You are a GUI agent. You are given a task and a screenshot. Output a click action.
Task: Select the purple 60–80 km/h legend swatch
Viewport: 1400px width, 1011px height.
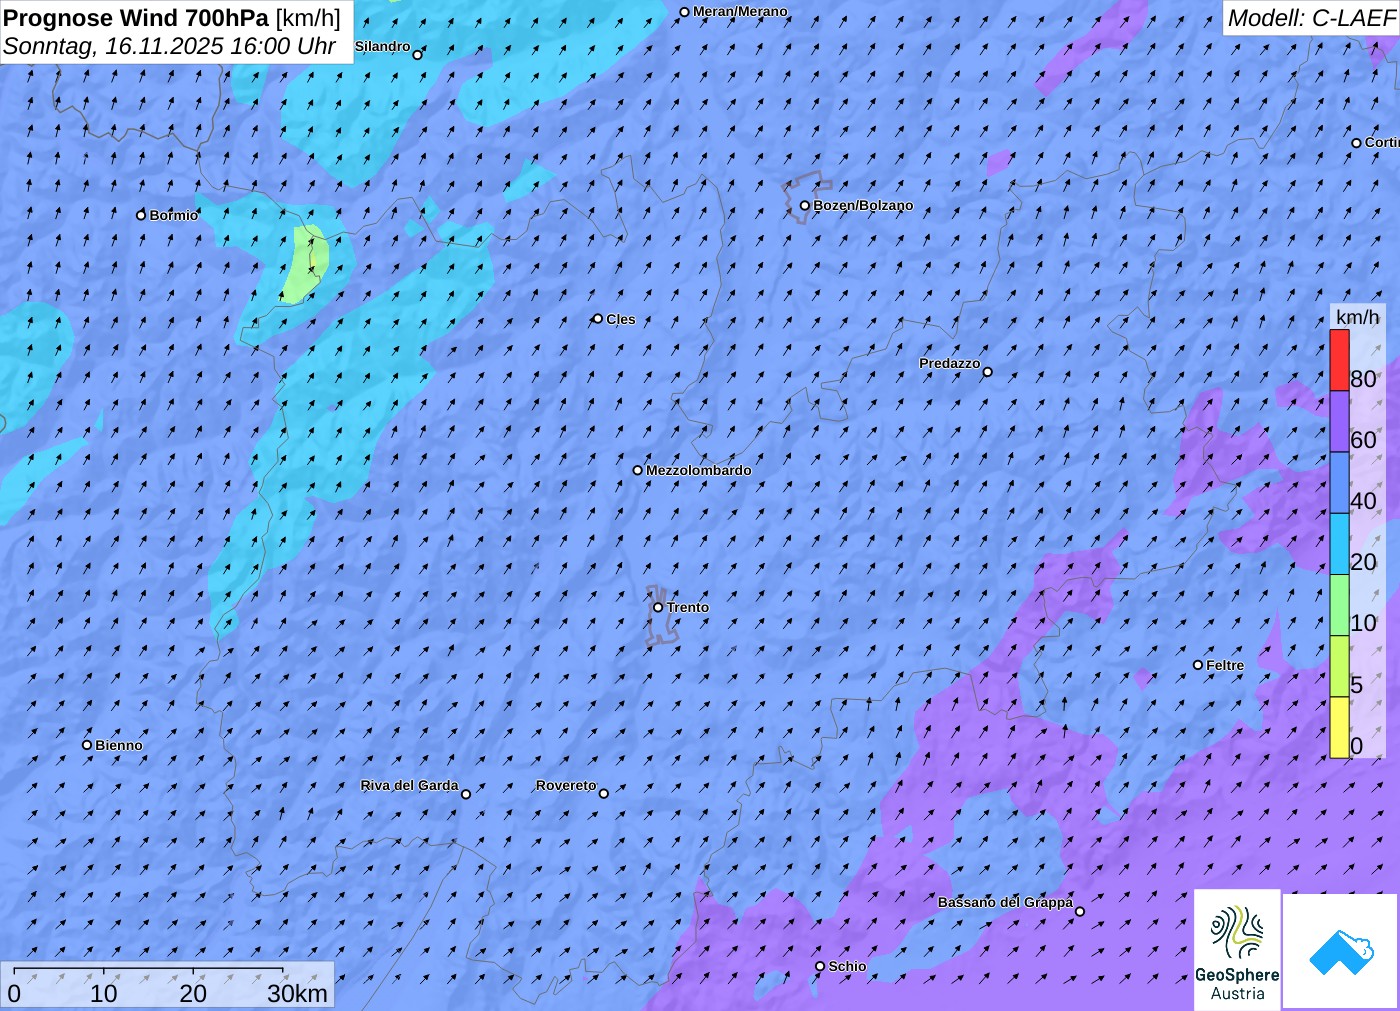click(x=1339, y=421)
